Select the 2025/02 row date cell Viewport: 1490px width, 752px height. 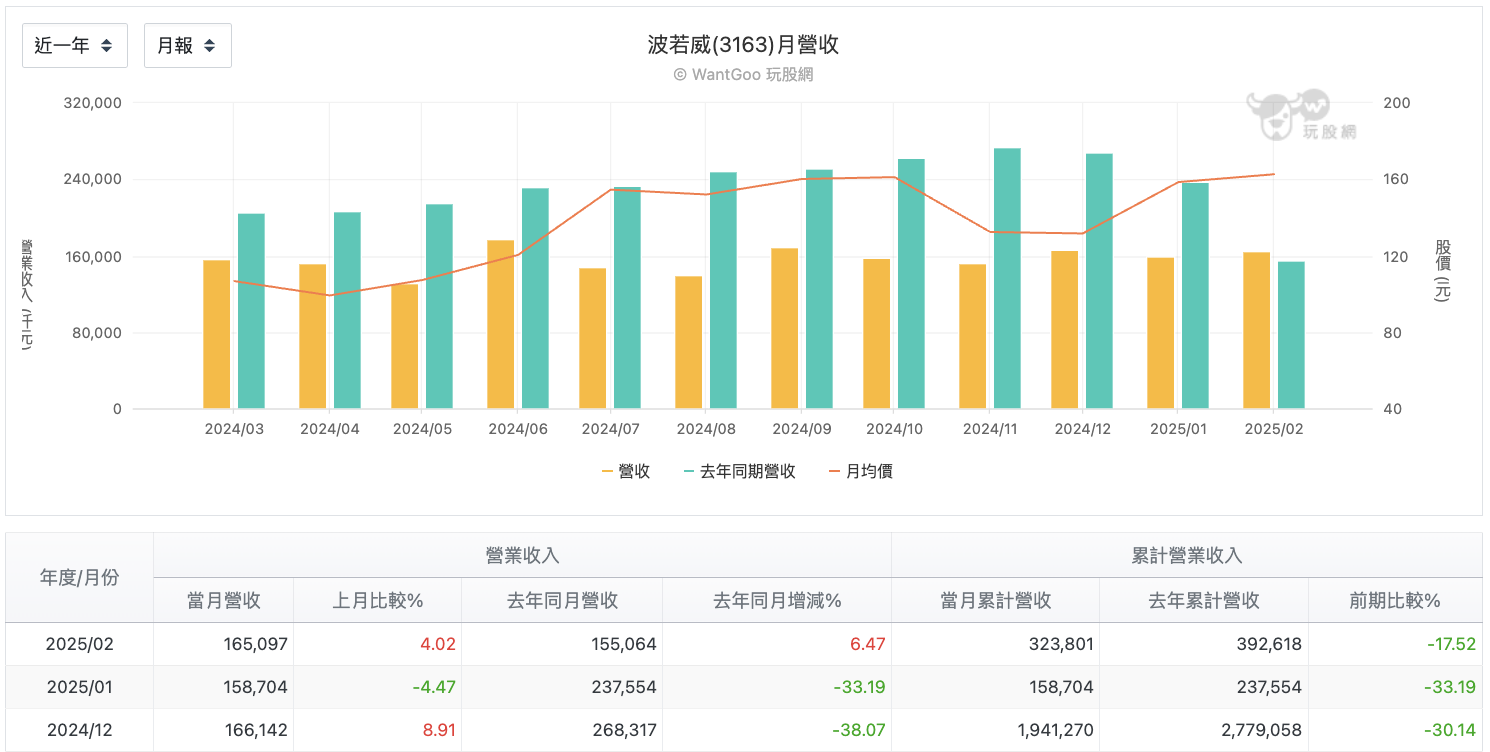point(80,644)
